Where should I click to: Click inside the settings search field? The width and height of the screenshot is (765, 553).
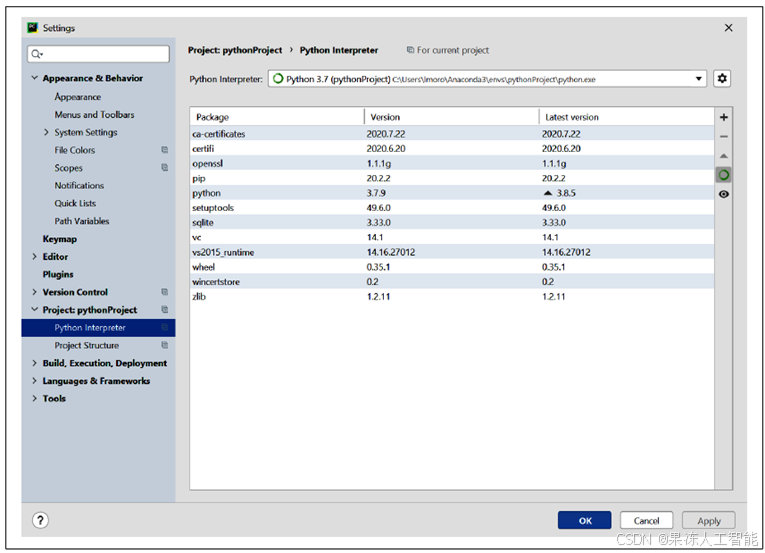point(99,54)
